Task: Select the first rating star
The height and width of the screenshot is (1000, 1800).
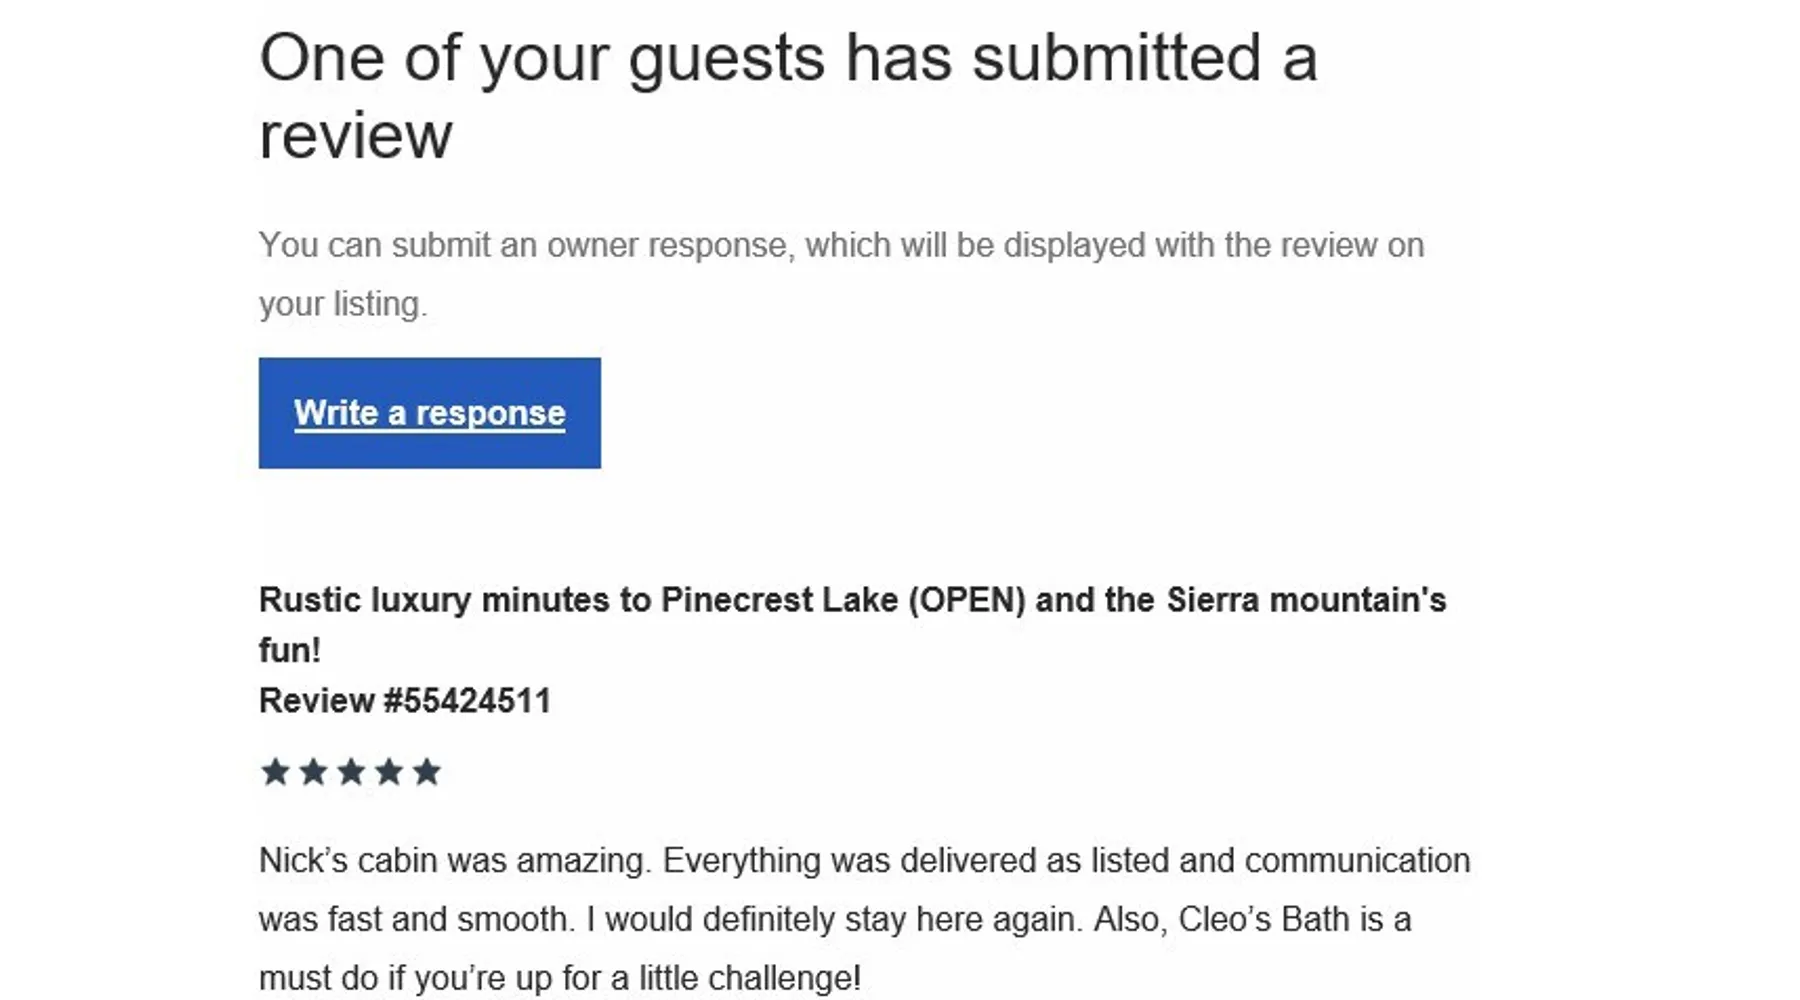Action: coord(275,772)
